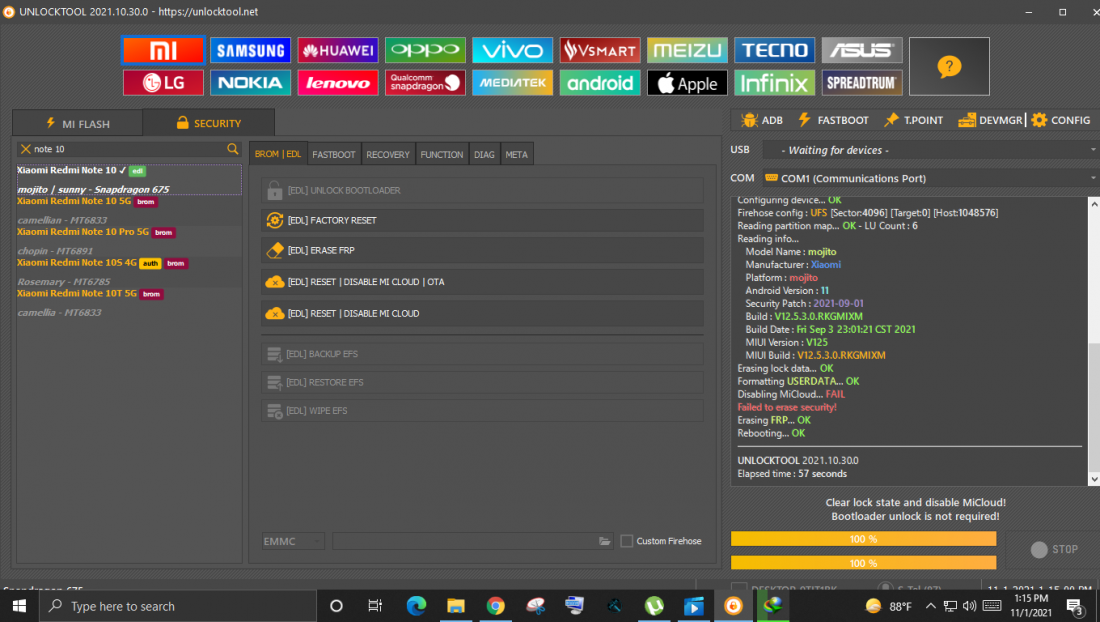Open the ADB tool button
Image resolution: width=1100 pixels, height=622 pixels.
point(762,120)
